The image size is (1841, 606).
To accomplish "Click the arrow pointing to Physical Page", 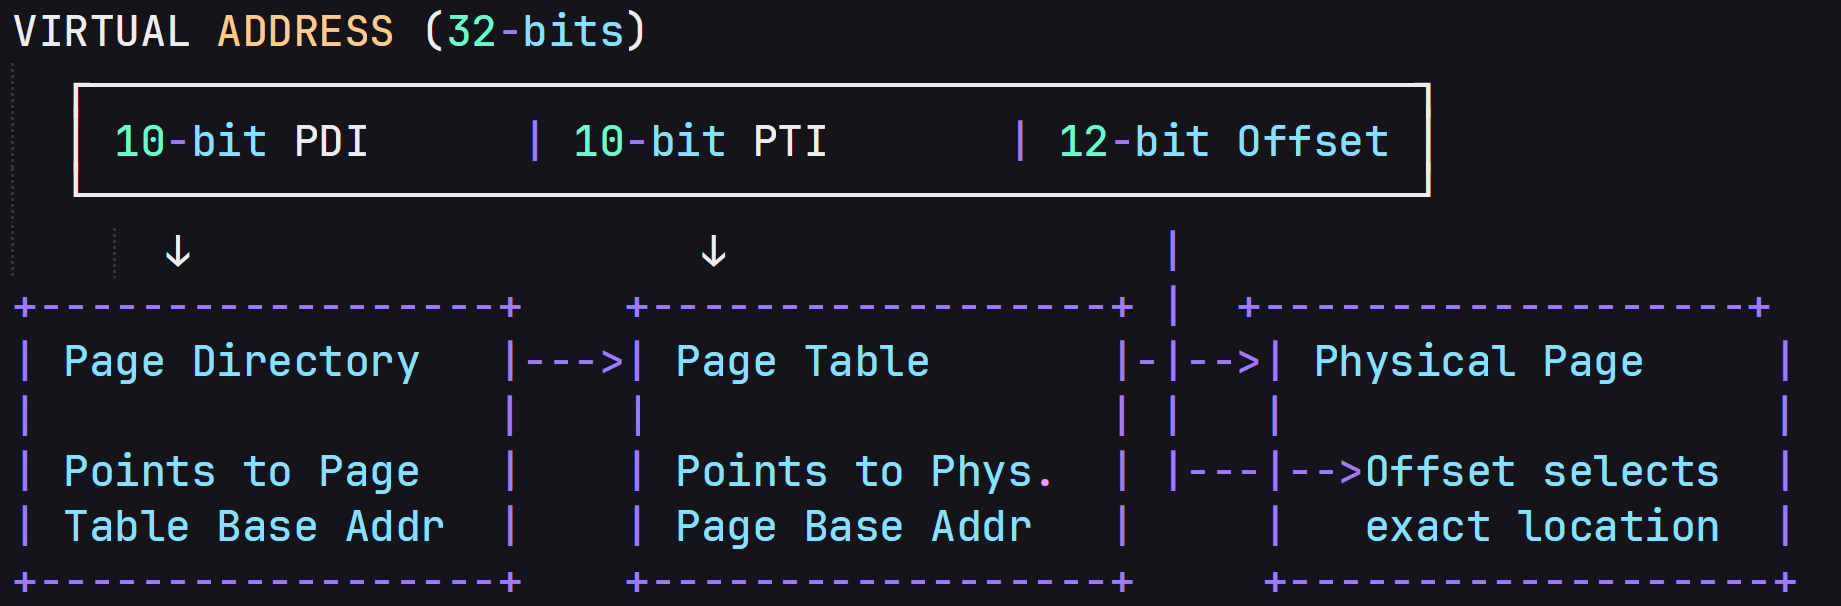I will click(x=1224, y=362).
